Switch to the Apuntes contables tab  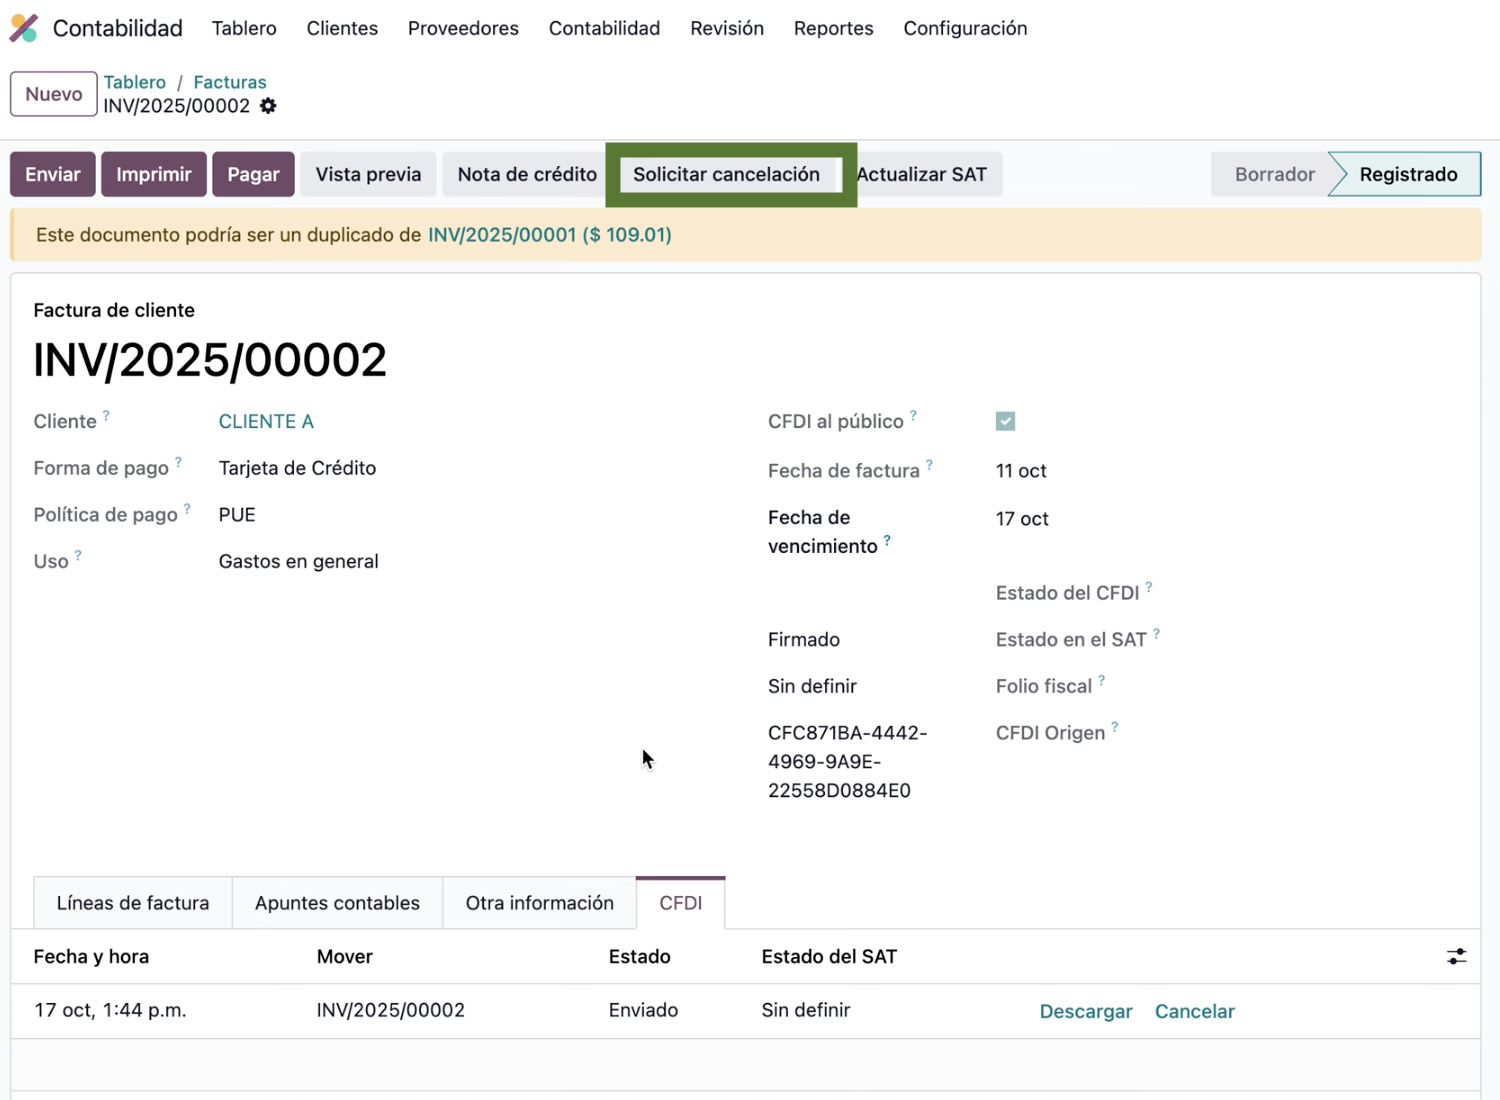coord(337,903)
